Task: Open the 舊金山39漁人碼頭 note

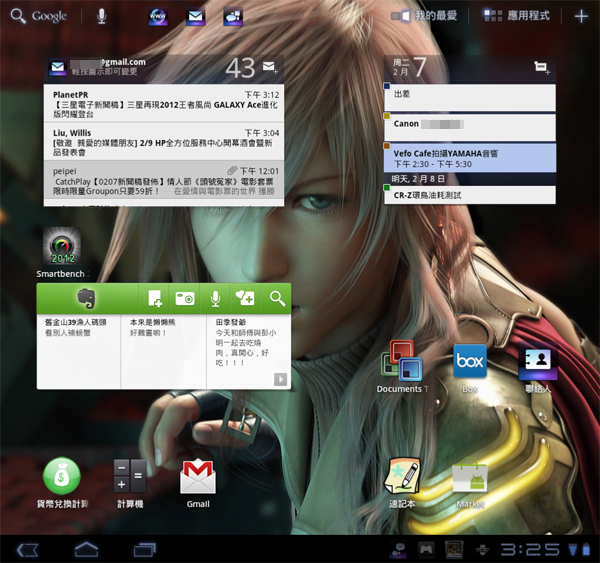Action: click(78, 351)
